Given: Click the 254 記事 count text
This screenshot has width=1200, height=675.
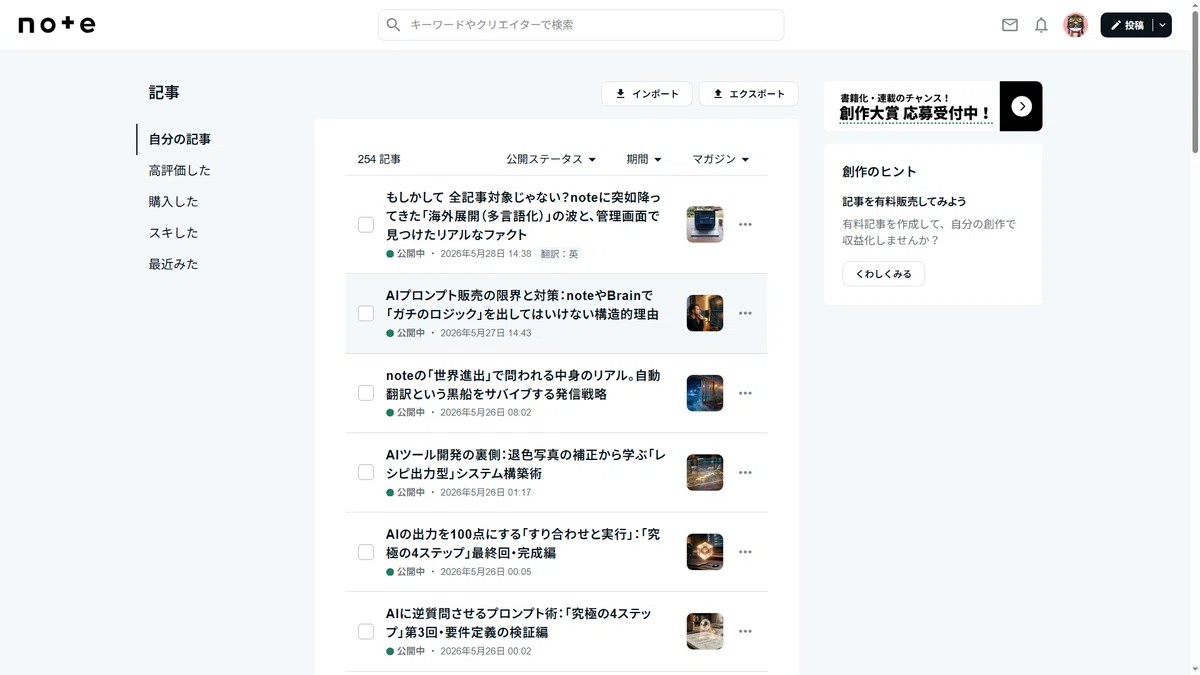Looking at the screenshot, I should coord(379,159).
